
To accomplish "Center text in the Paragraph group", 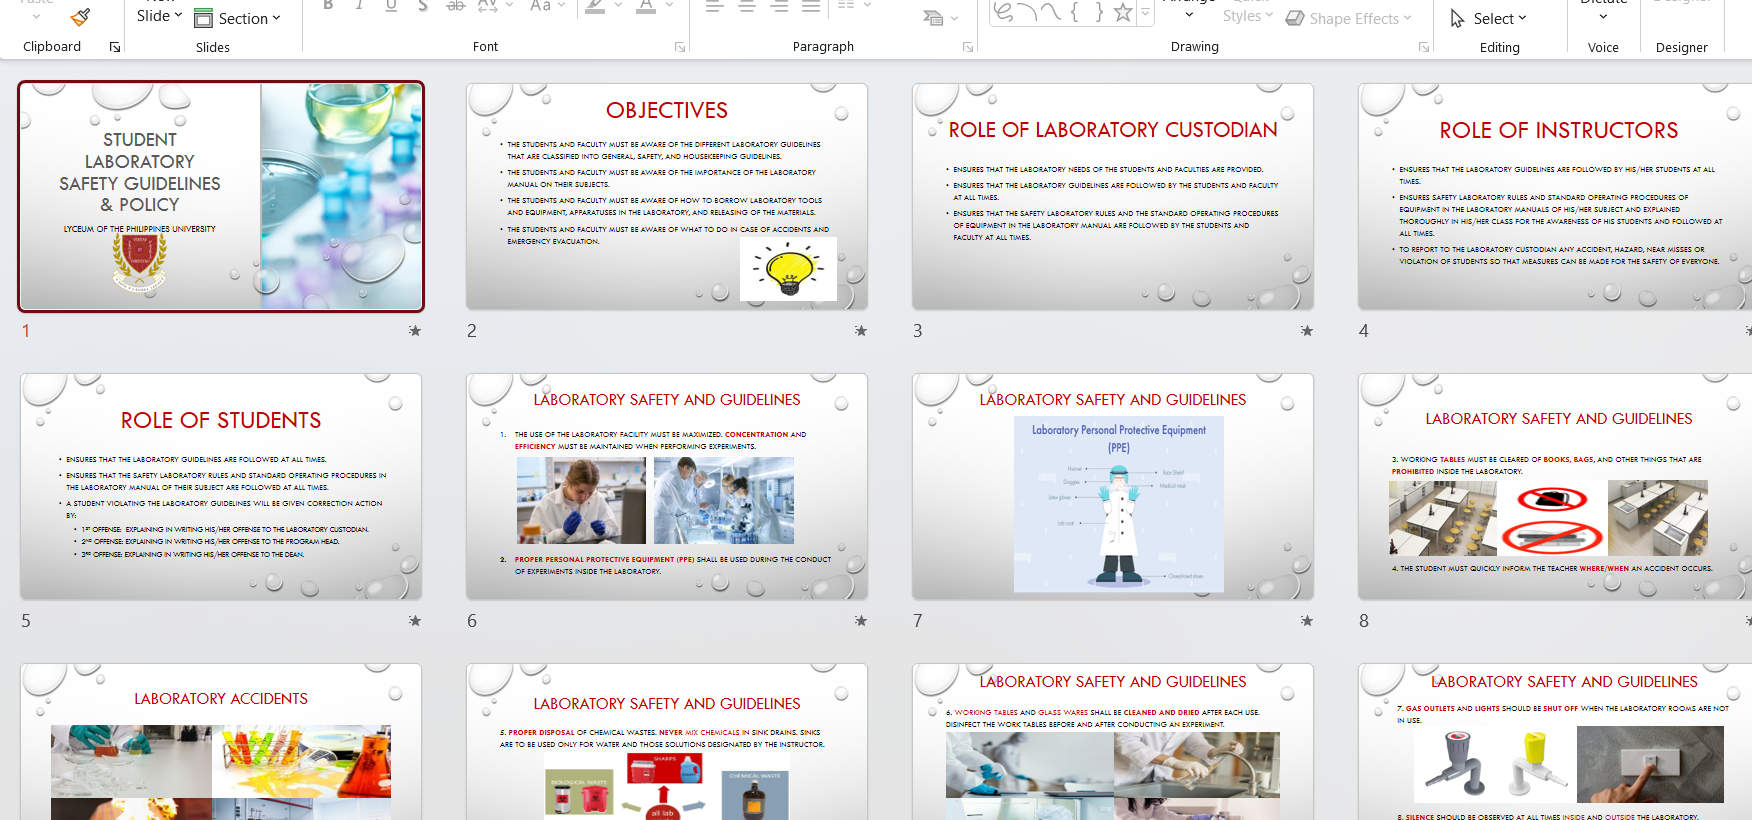I will click(x=747, y=6).
